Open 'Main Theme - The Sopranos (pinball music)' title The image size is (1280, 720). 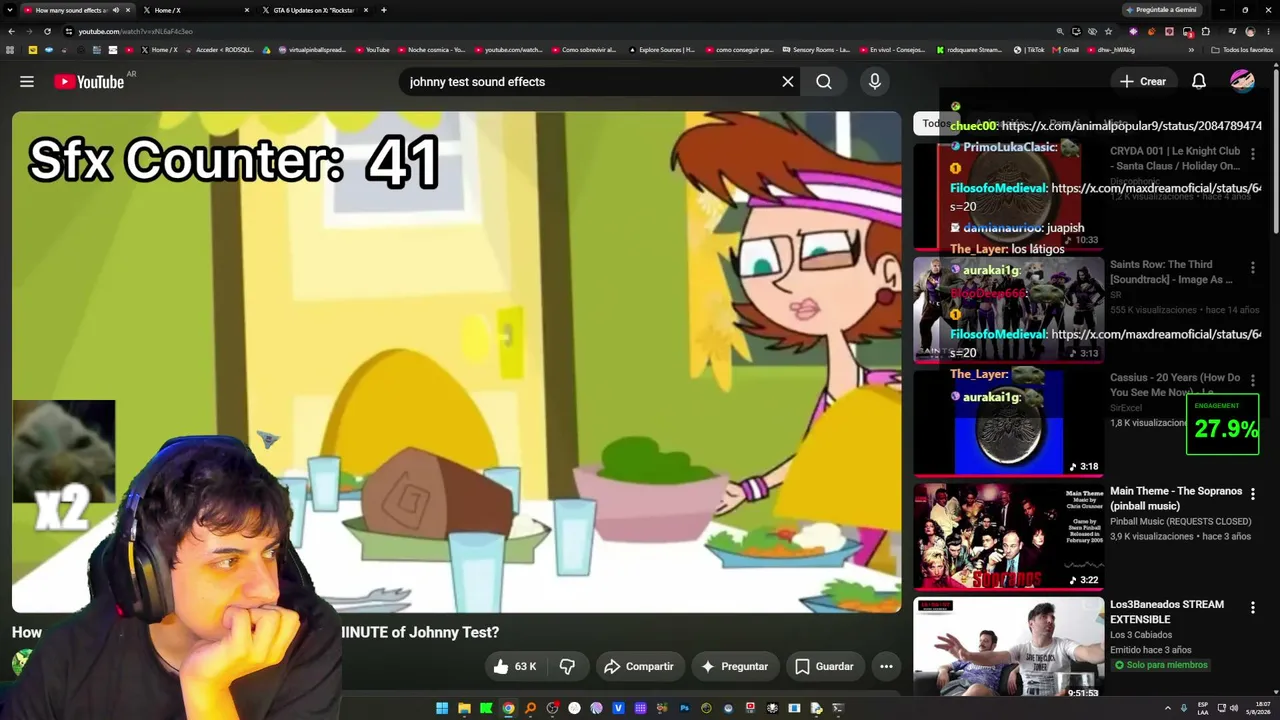click(1176, 499)
